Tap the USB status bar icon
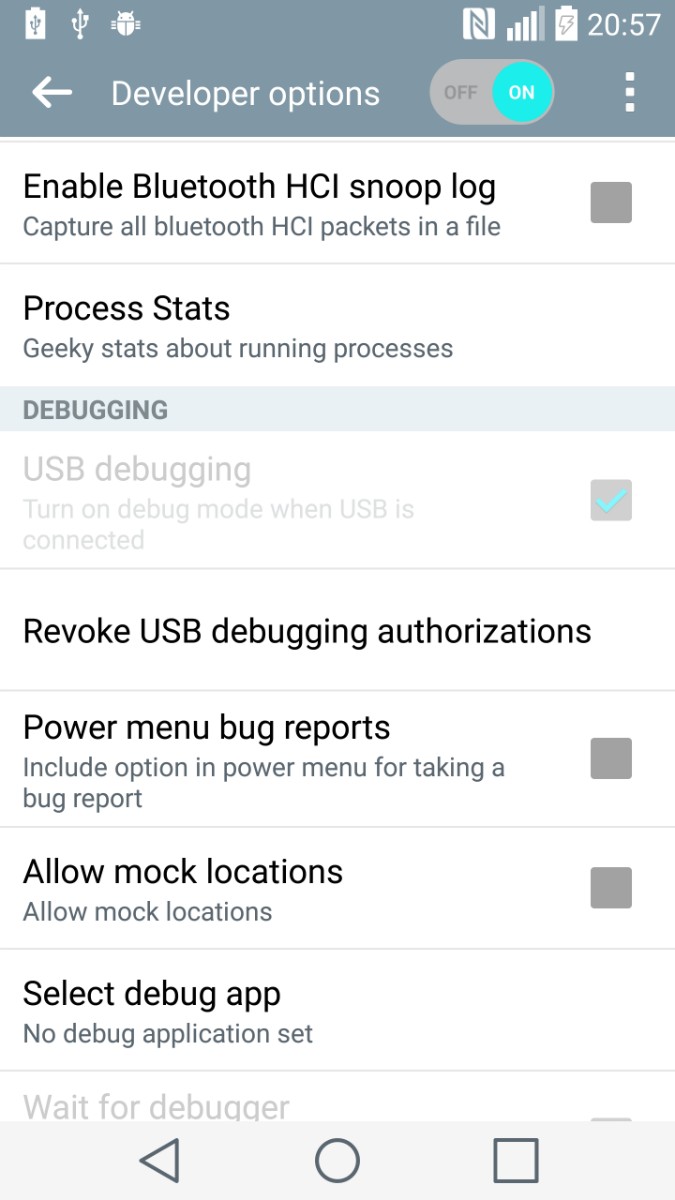Screen dimensions: 675x1200 coord(80,24)
